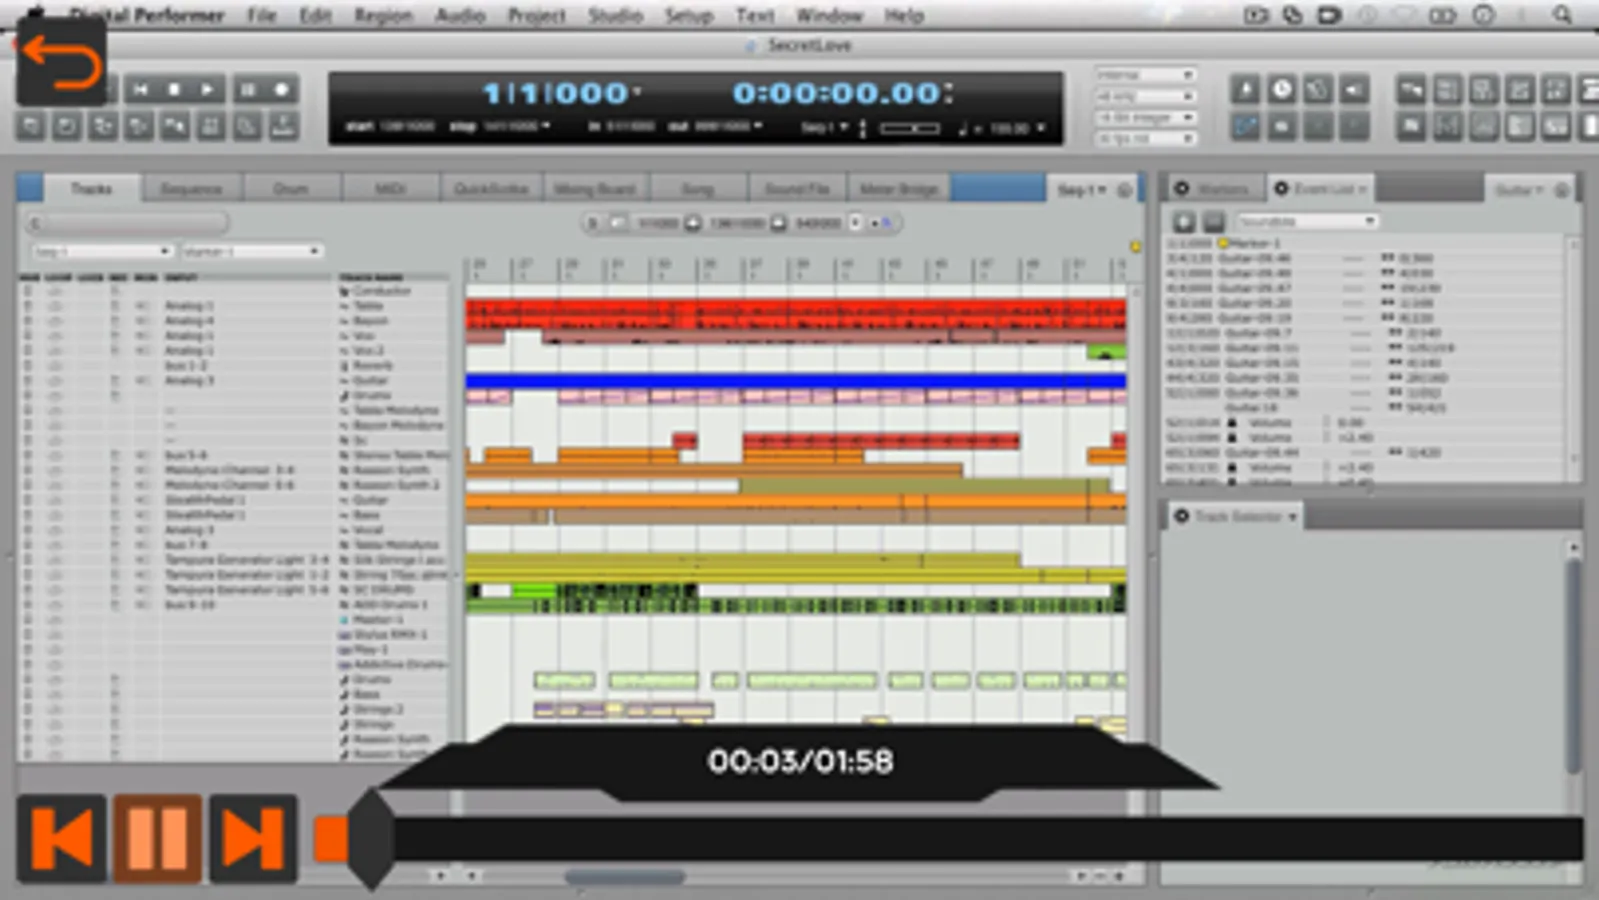Toggle first-column enable on the Reverb track row
The width and height of the screenshot is (1599, 900).
pos(28,365)
